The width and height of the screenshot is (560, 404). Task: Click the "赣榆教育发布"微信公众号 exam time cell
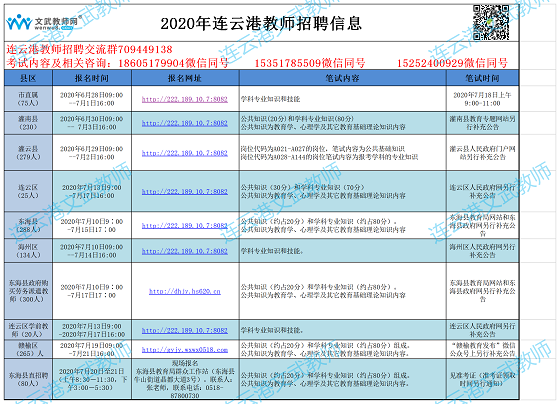(x=482, y=349)
